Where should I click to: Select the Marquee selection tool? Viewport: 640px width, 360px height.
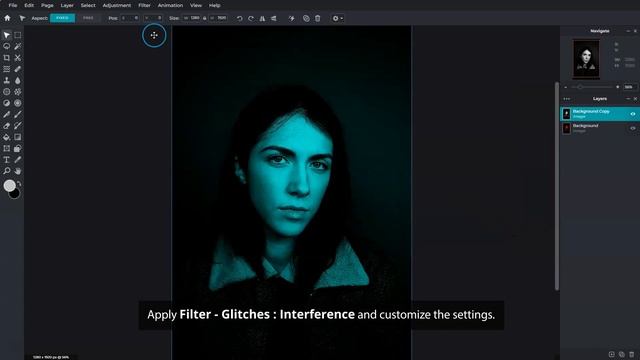18,35
